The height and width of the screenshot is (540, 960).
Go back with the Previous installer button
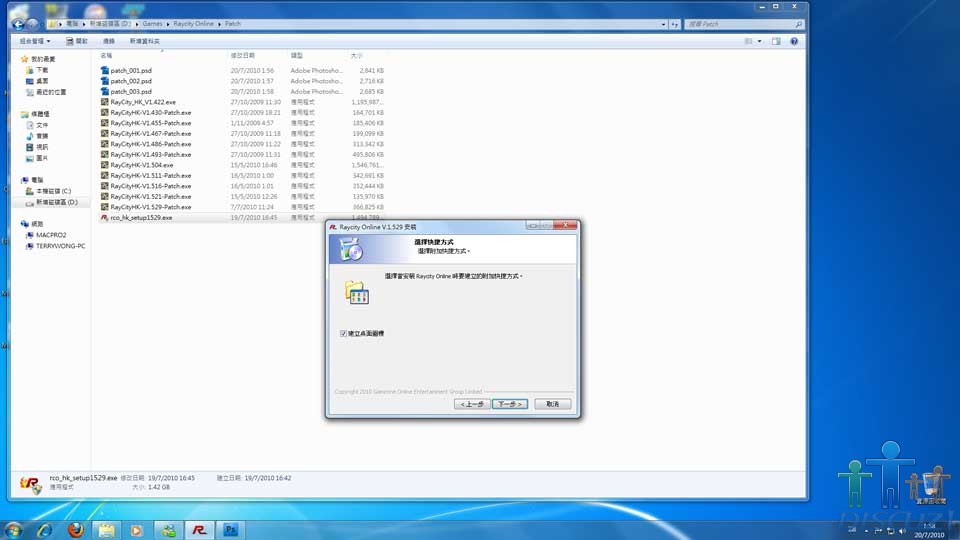coord(472,404)
